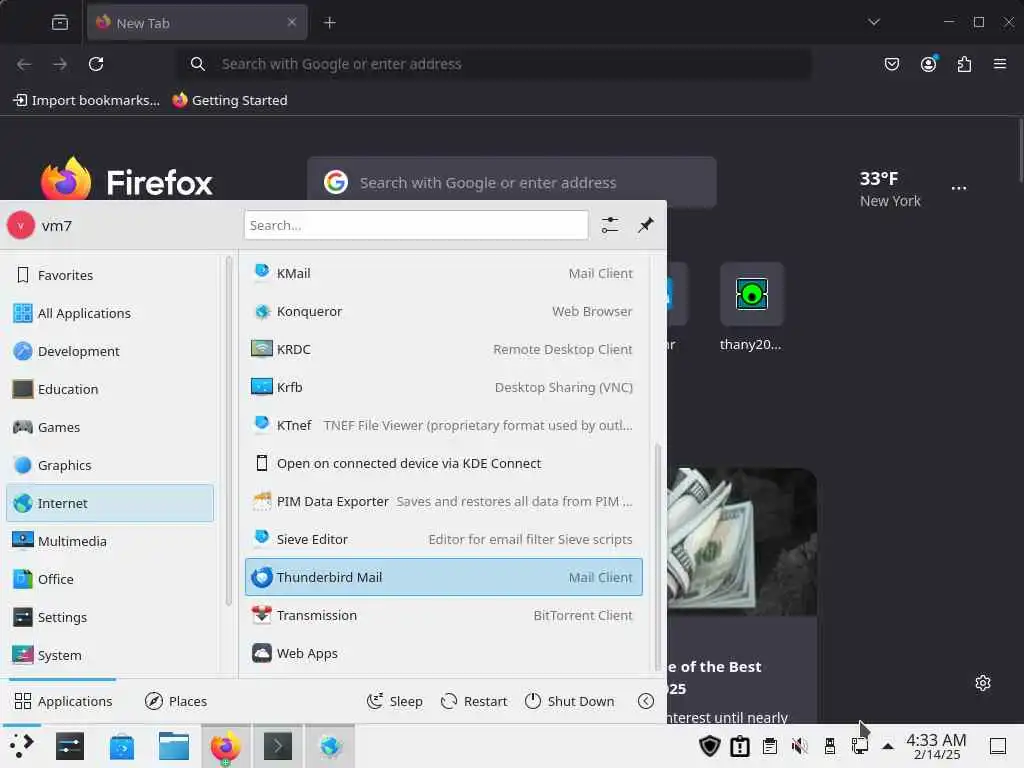Open Thunderbird Mail from the Internet list

tap(443, 577)
